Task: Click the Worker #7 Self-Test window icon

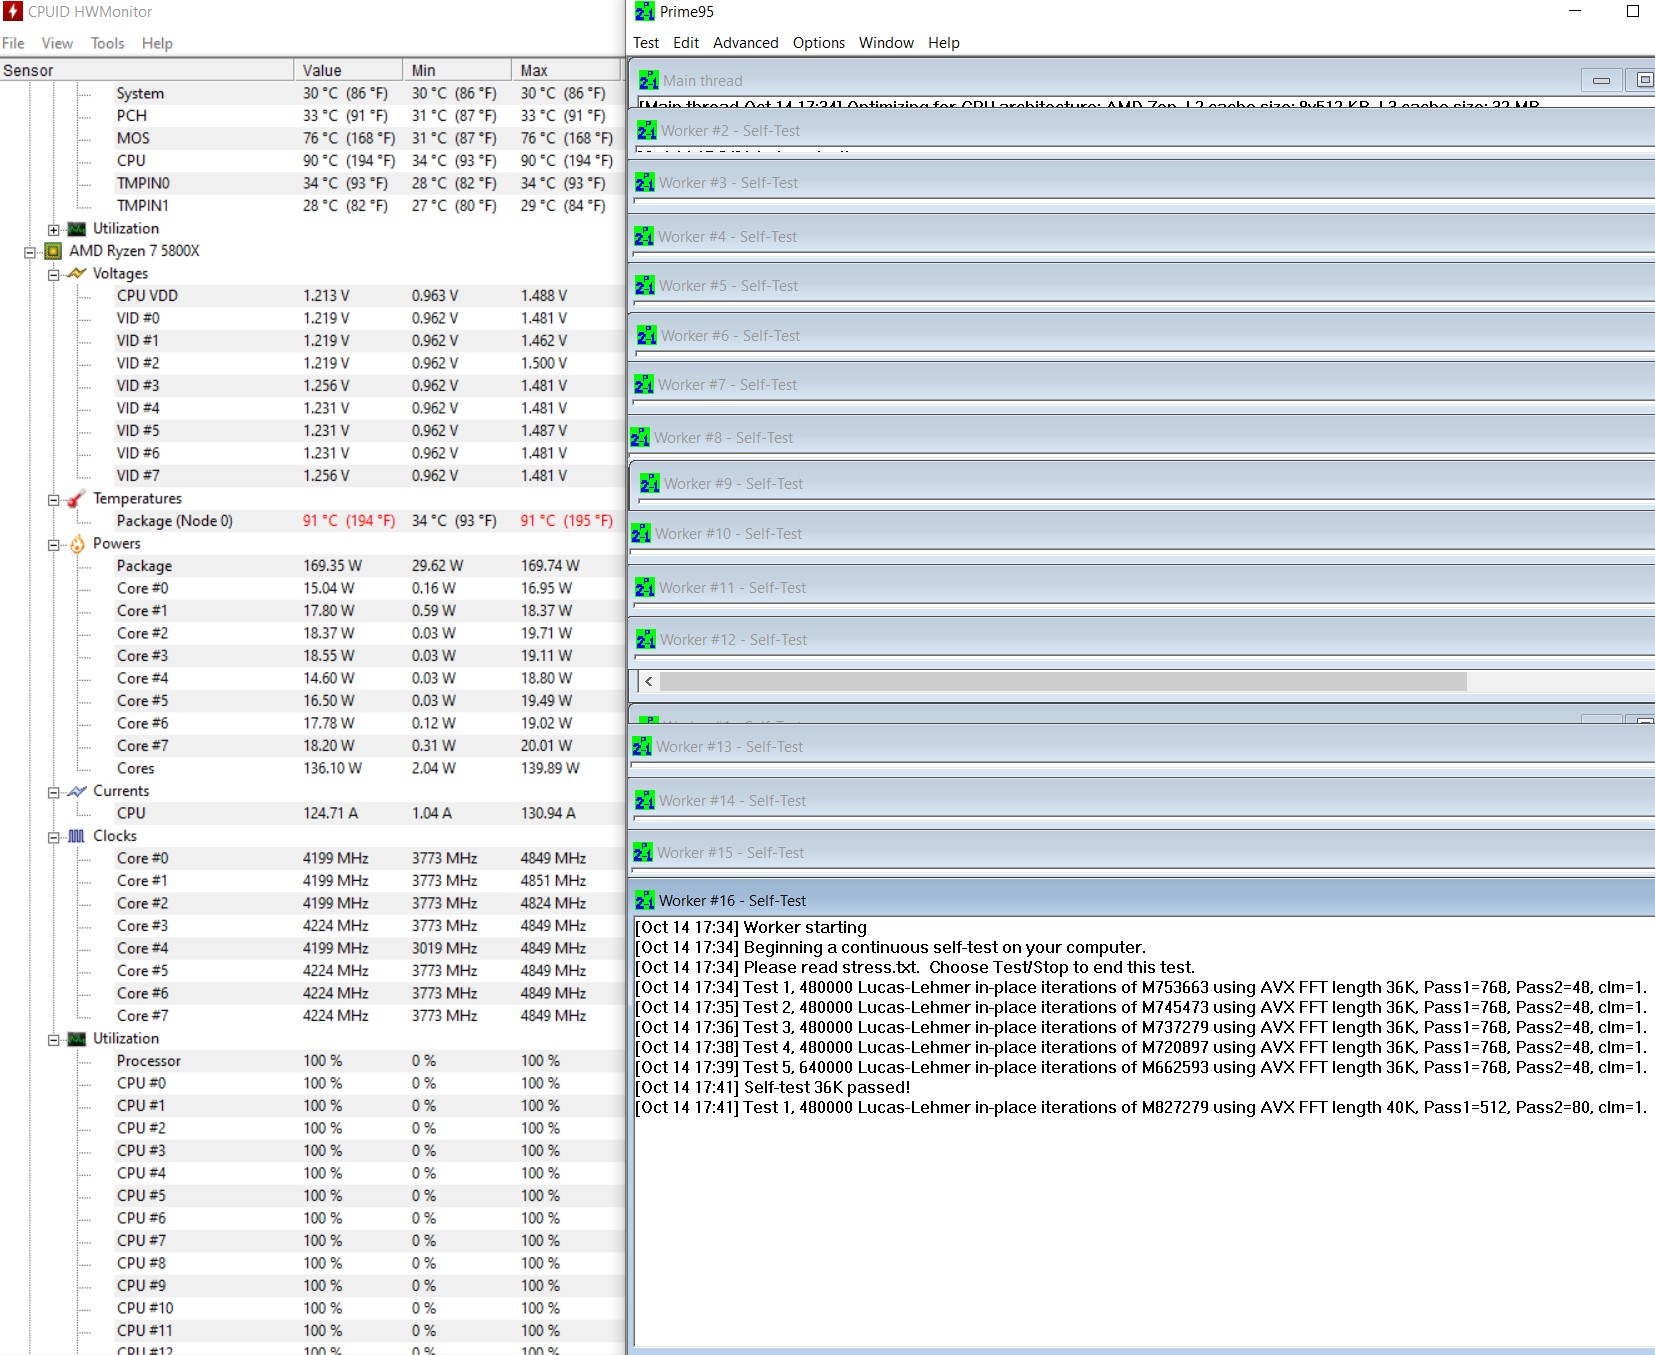Action: pos(644,385)
